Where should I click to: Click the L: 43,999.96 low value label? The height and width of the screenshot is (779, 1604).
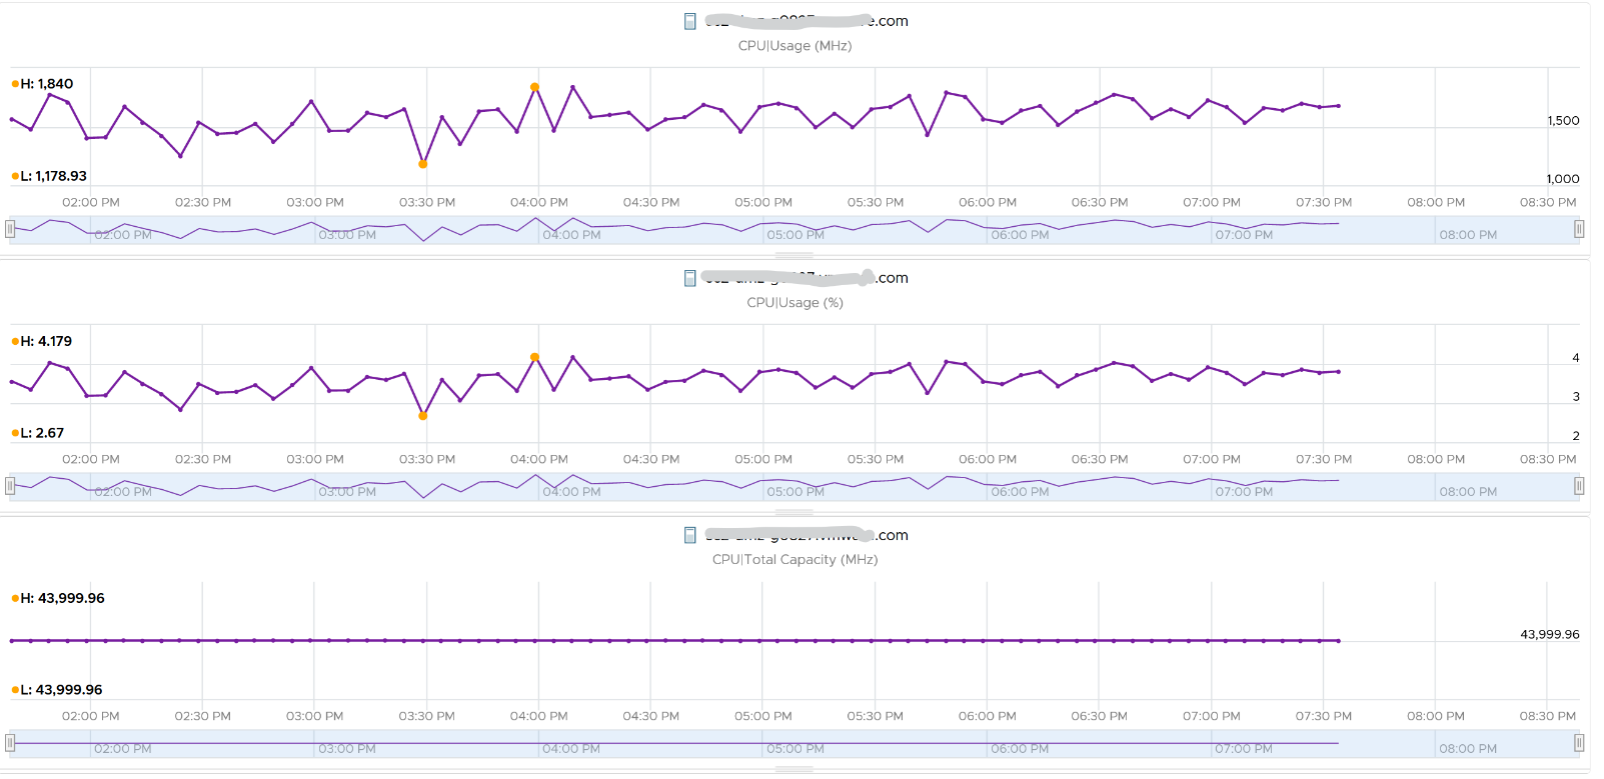57,690
